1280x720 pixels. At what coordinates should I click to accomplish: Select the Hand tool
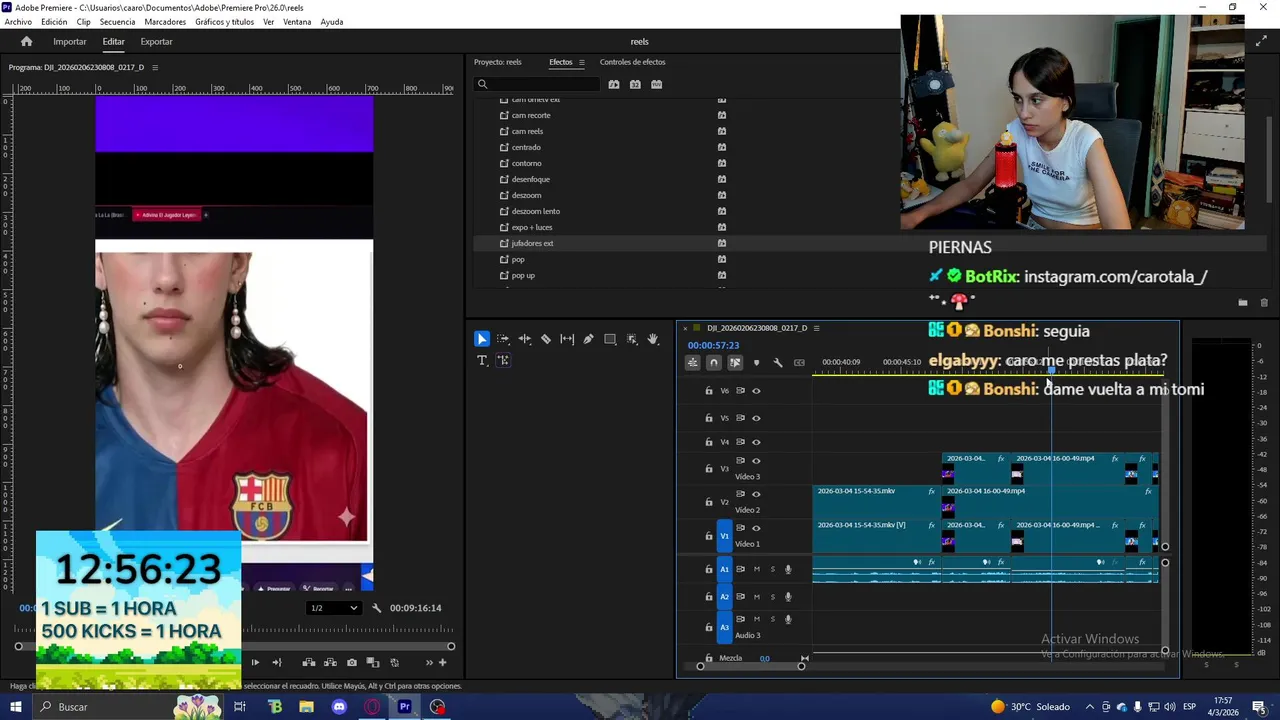653,339
